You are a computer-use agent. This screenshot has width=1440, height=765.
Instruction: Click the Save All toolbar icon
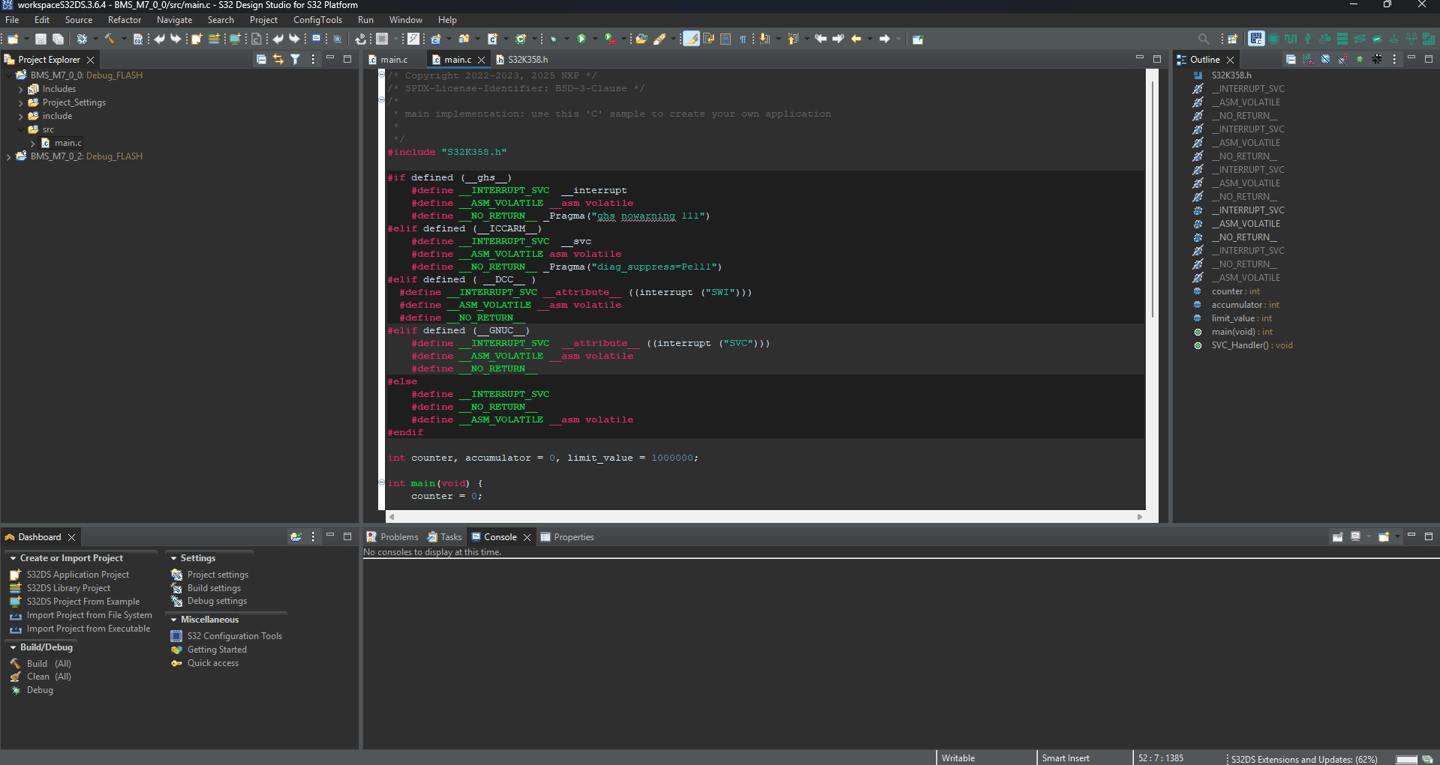tap(58, 39)
